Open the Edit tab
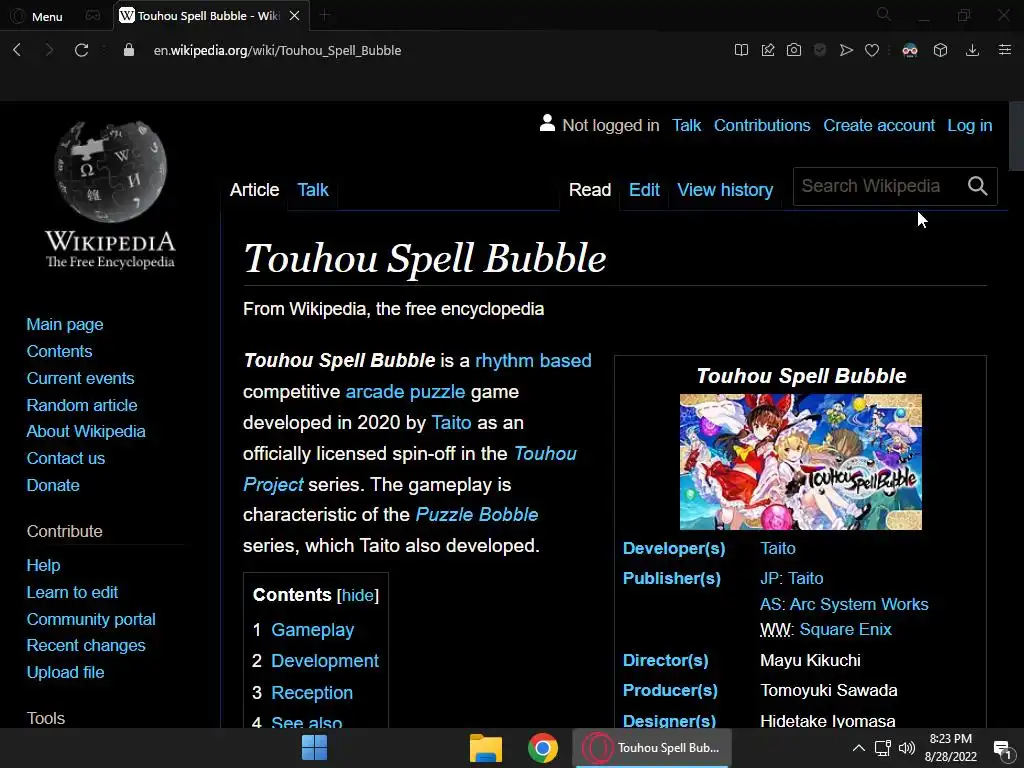 (644, 190)
